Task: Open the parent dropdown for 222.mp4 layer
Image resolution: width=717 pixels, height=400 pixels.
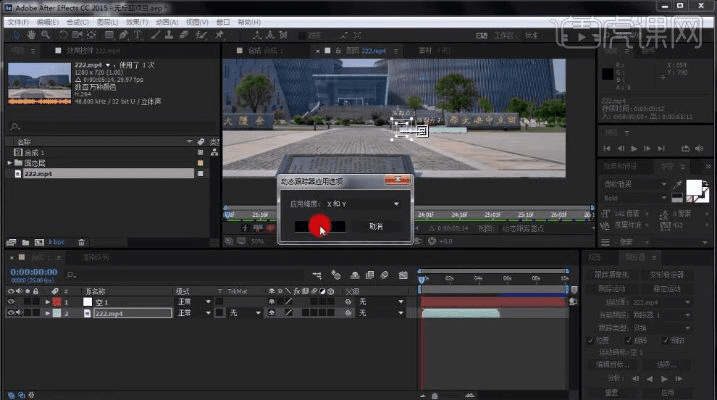Action: click(382, 313)
